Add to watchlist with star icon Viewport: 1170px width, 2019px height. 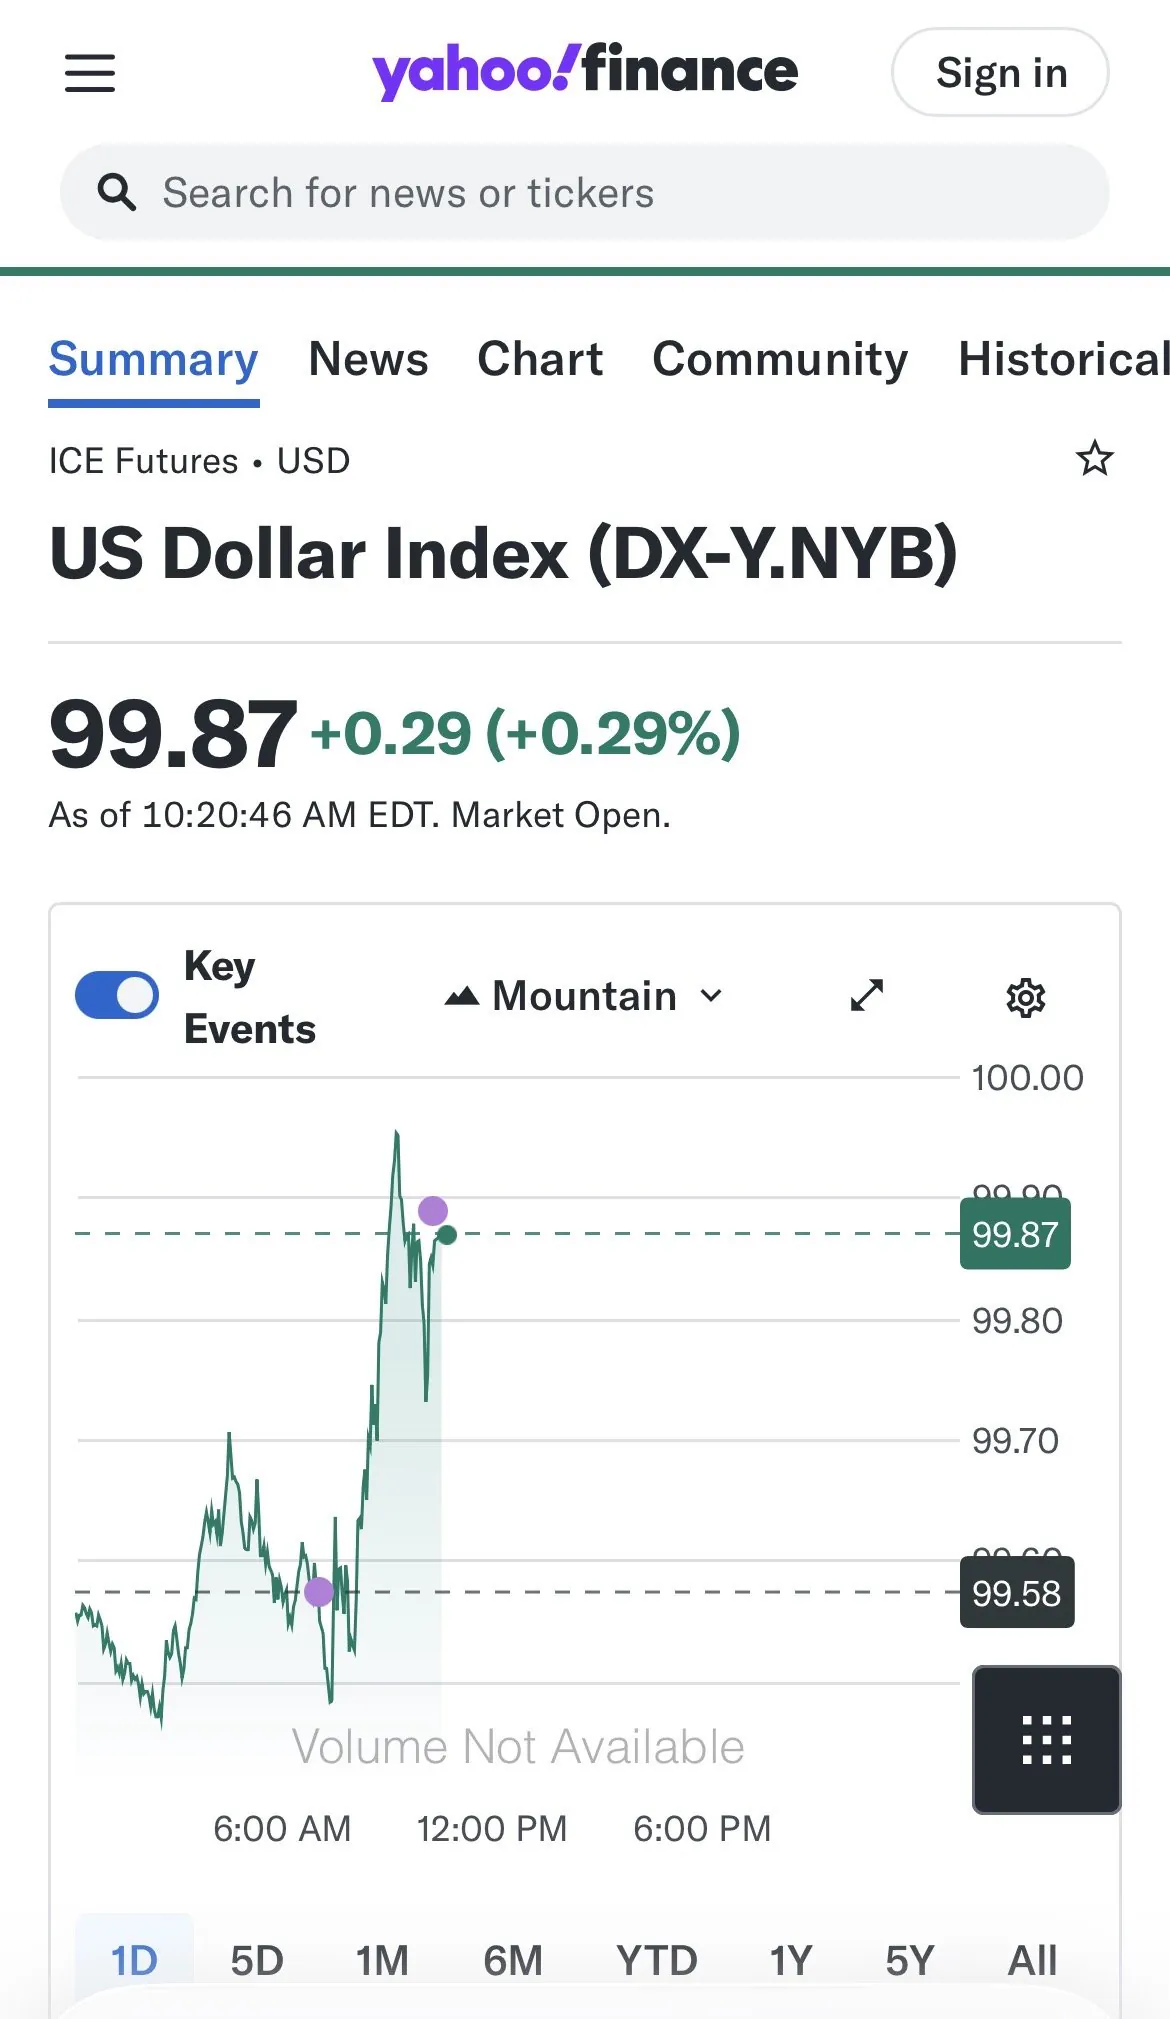(x=1094, y=459)
